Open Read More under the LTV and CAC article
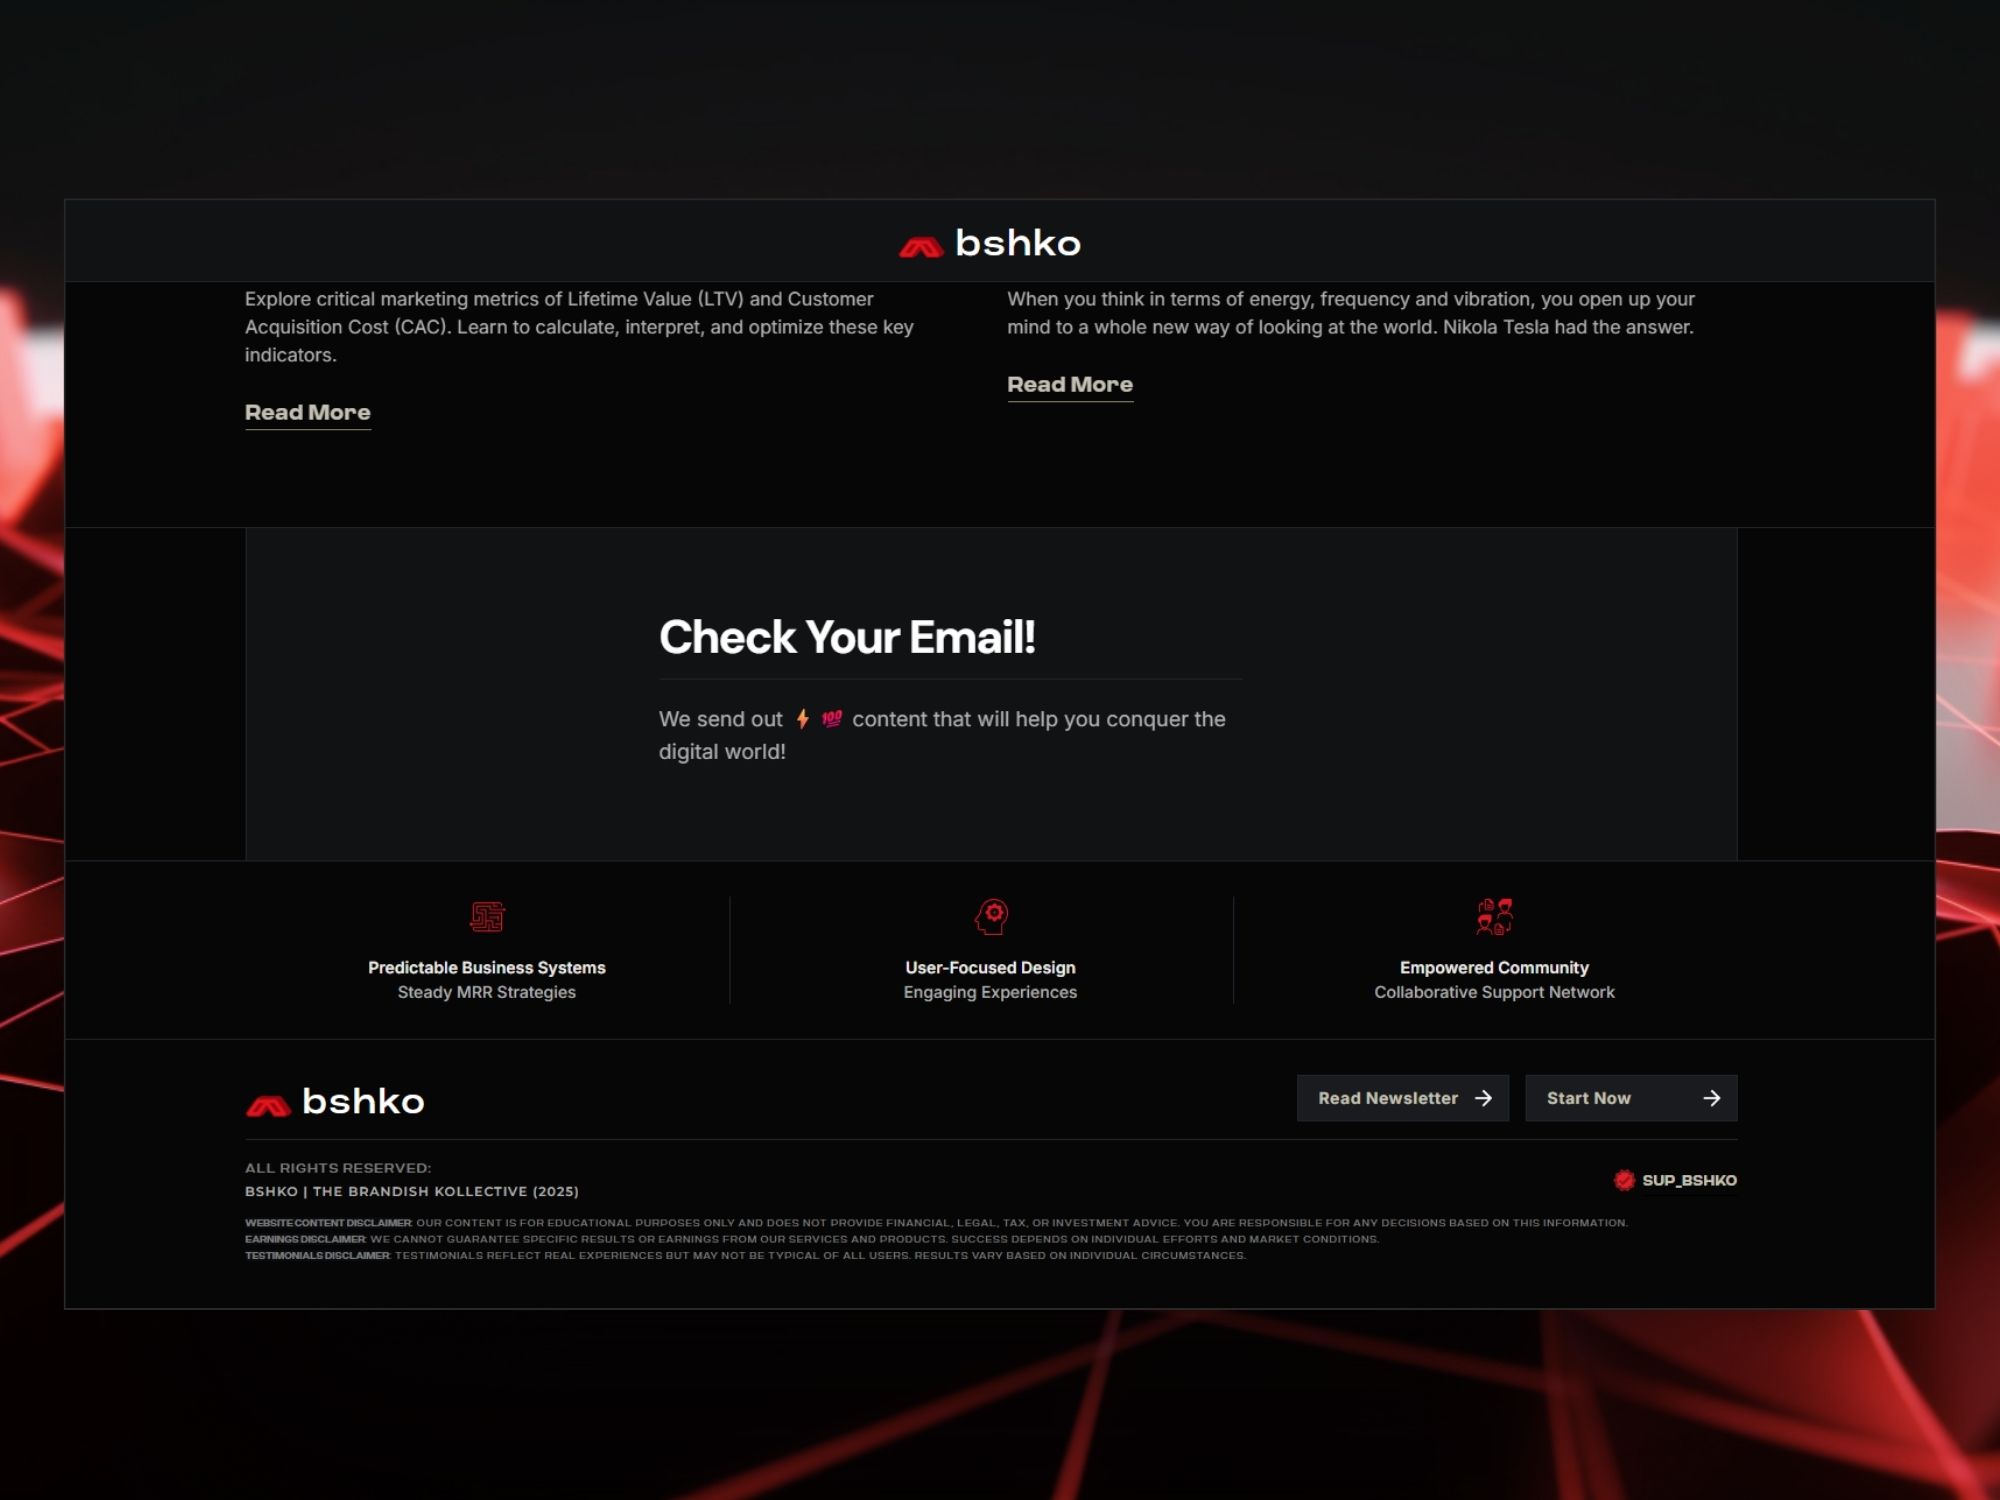Image resolution: width=2000 pixels, height=1500 pixels. pyautogui.click(x=307, y=412)
